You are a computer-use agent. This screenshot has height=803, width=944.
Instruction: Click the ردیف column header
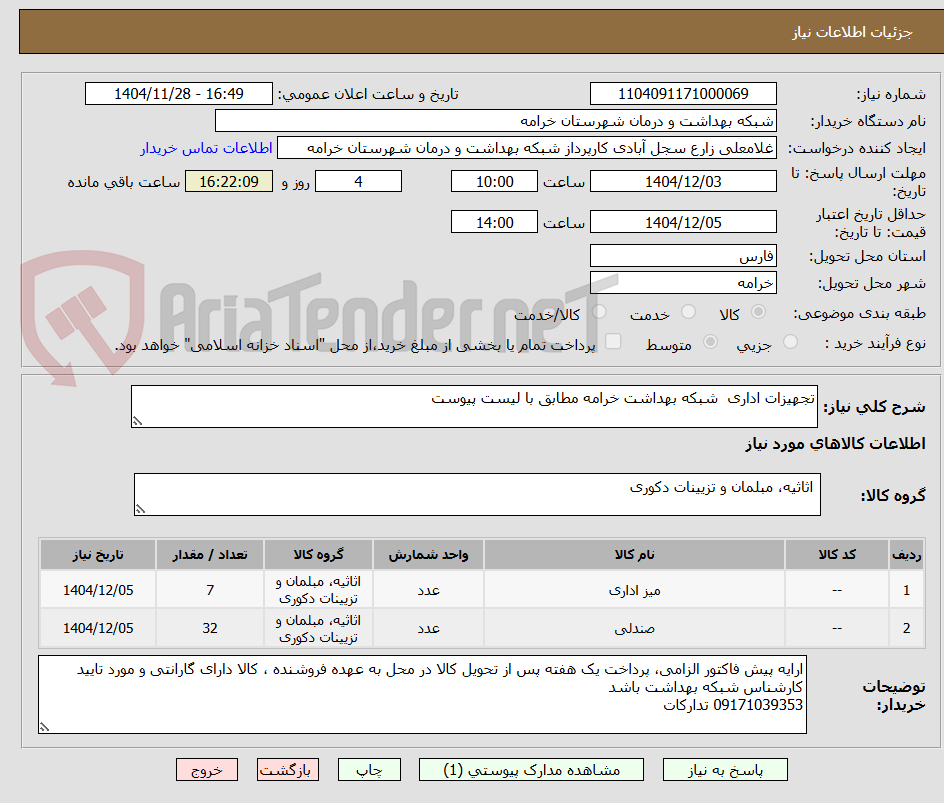(906, 554)
